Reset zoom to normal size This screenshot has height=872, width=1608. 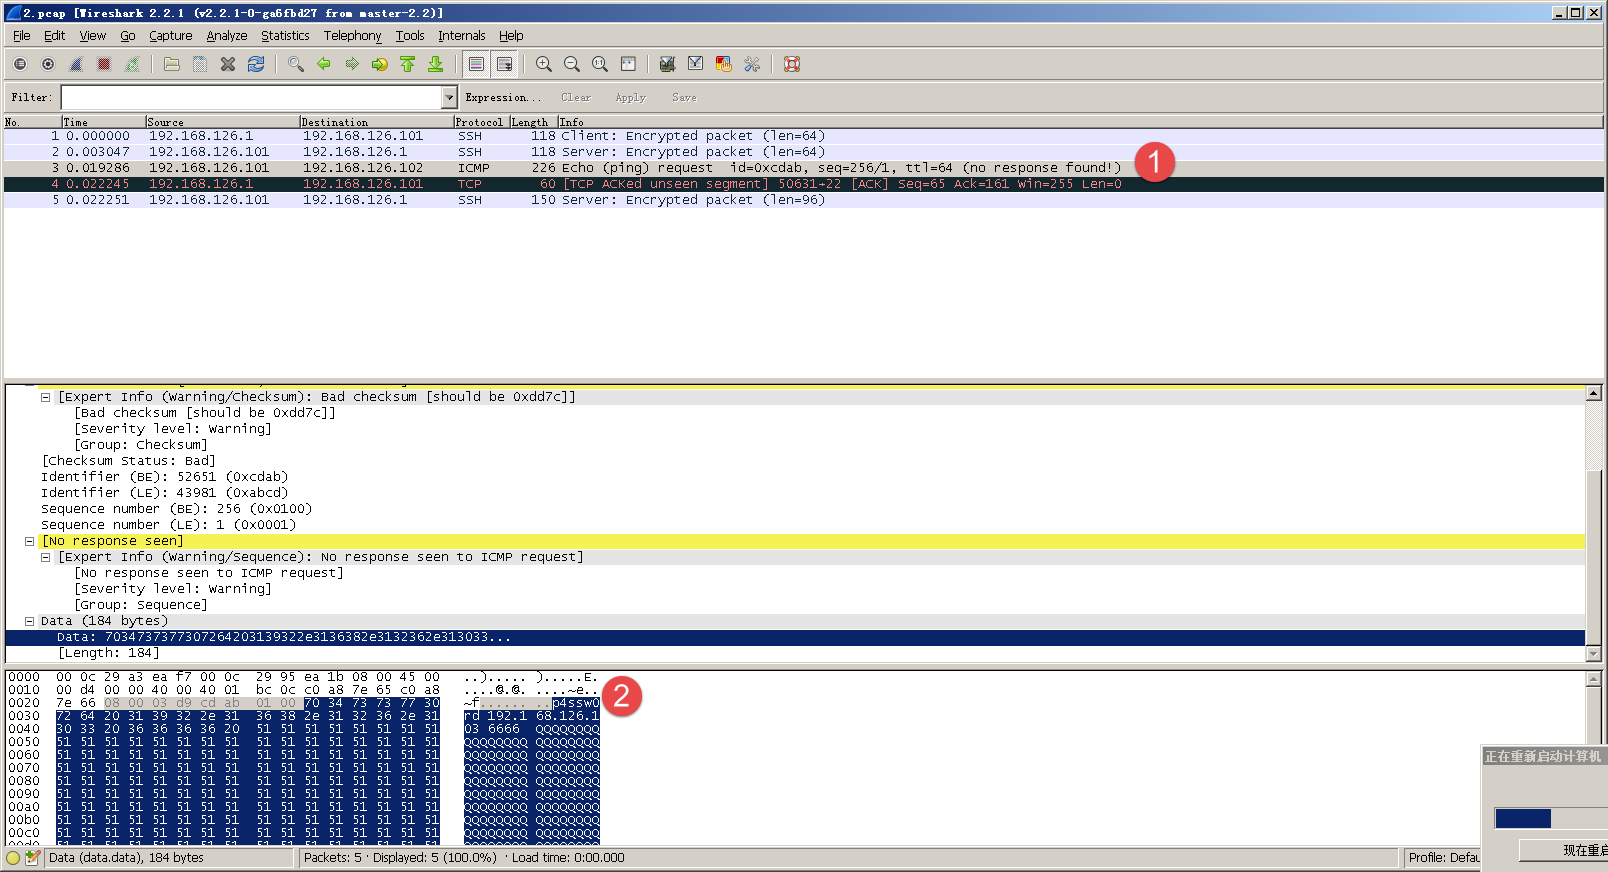coord(600,64)
